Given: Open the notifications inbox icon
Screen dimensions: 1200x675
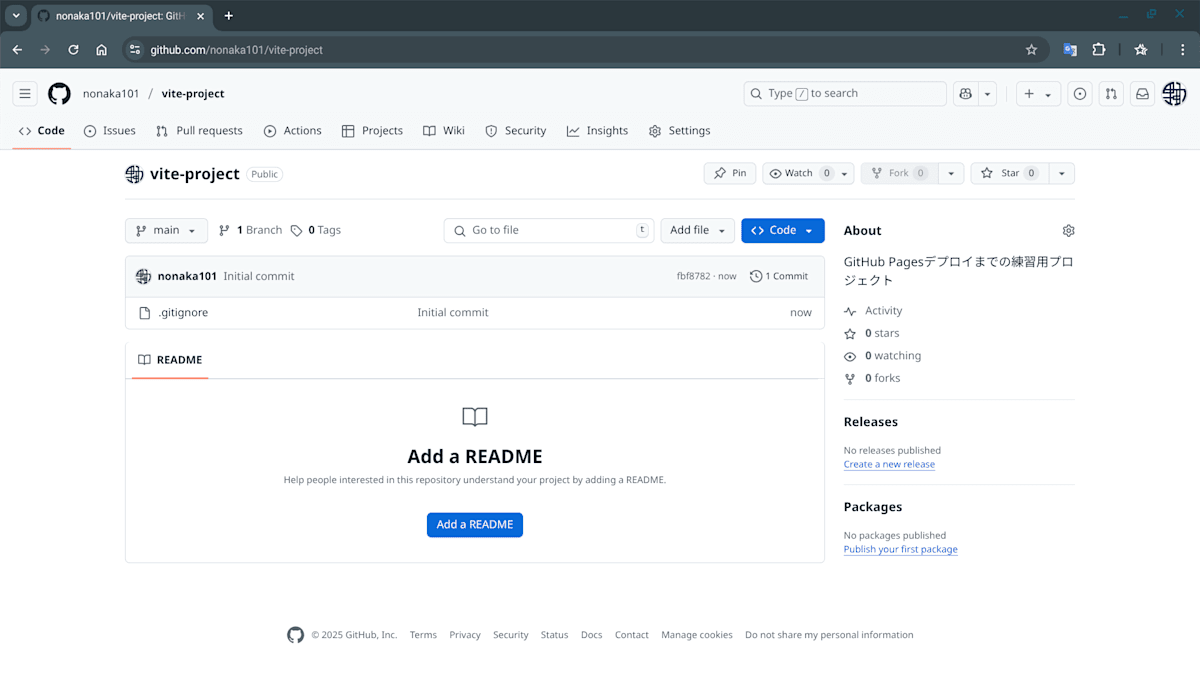Looking at the screenshot, I should 1142,94.
